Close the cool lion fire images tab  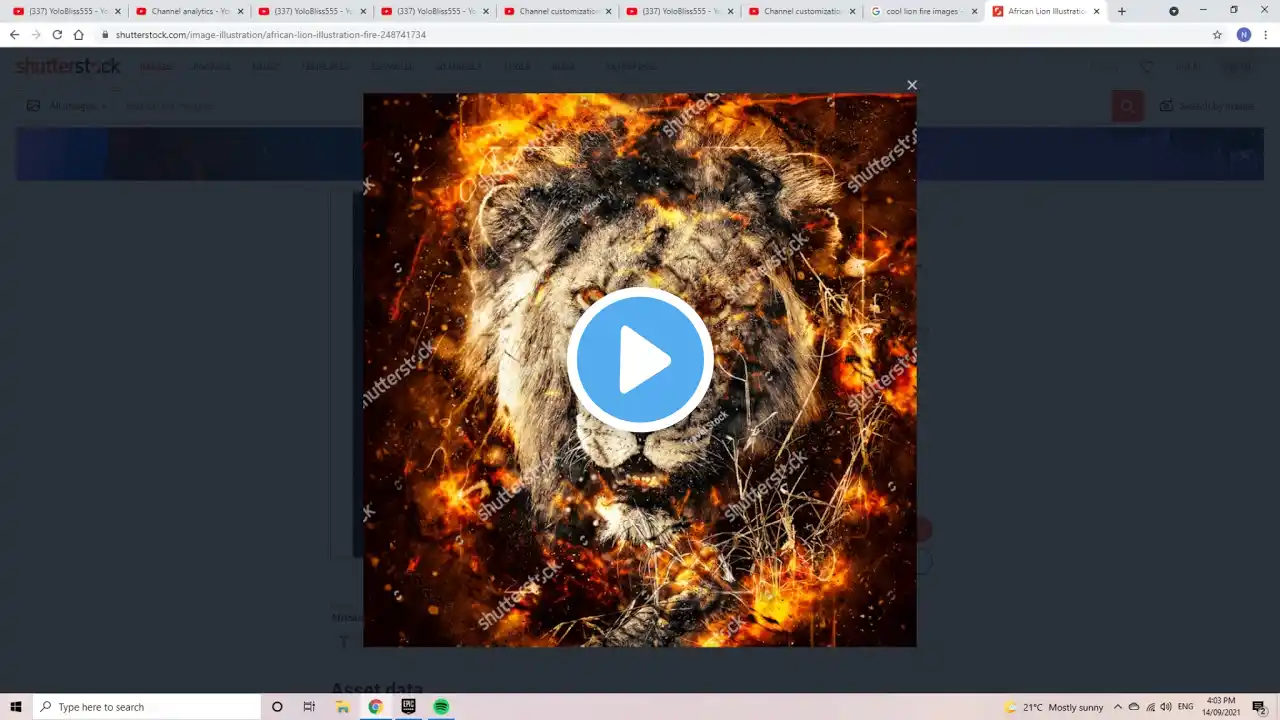(x=975, y=11)
